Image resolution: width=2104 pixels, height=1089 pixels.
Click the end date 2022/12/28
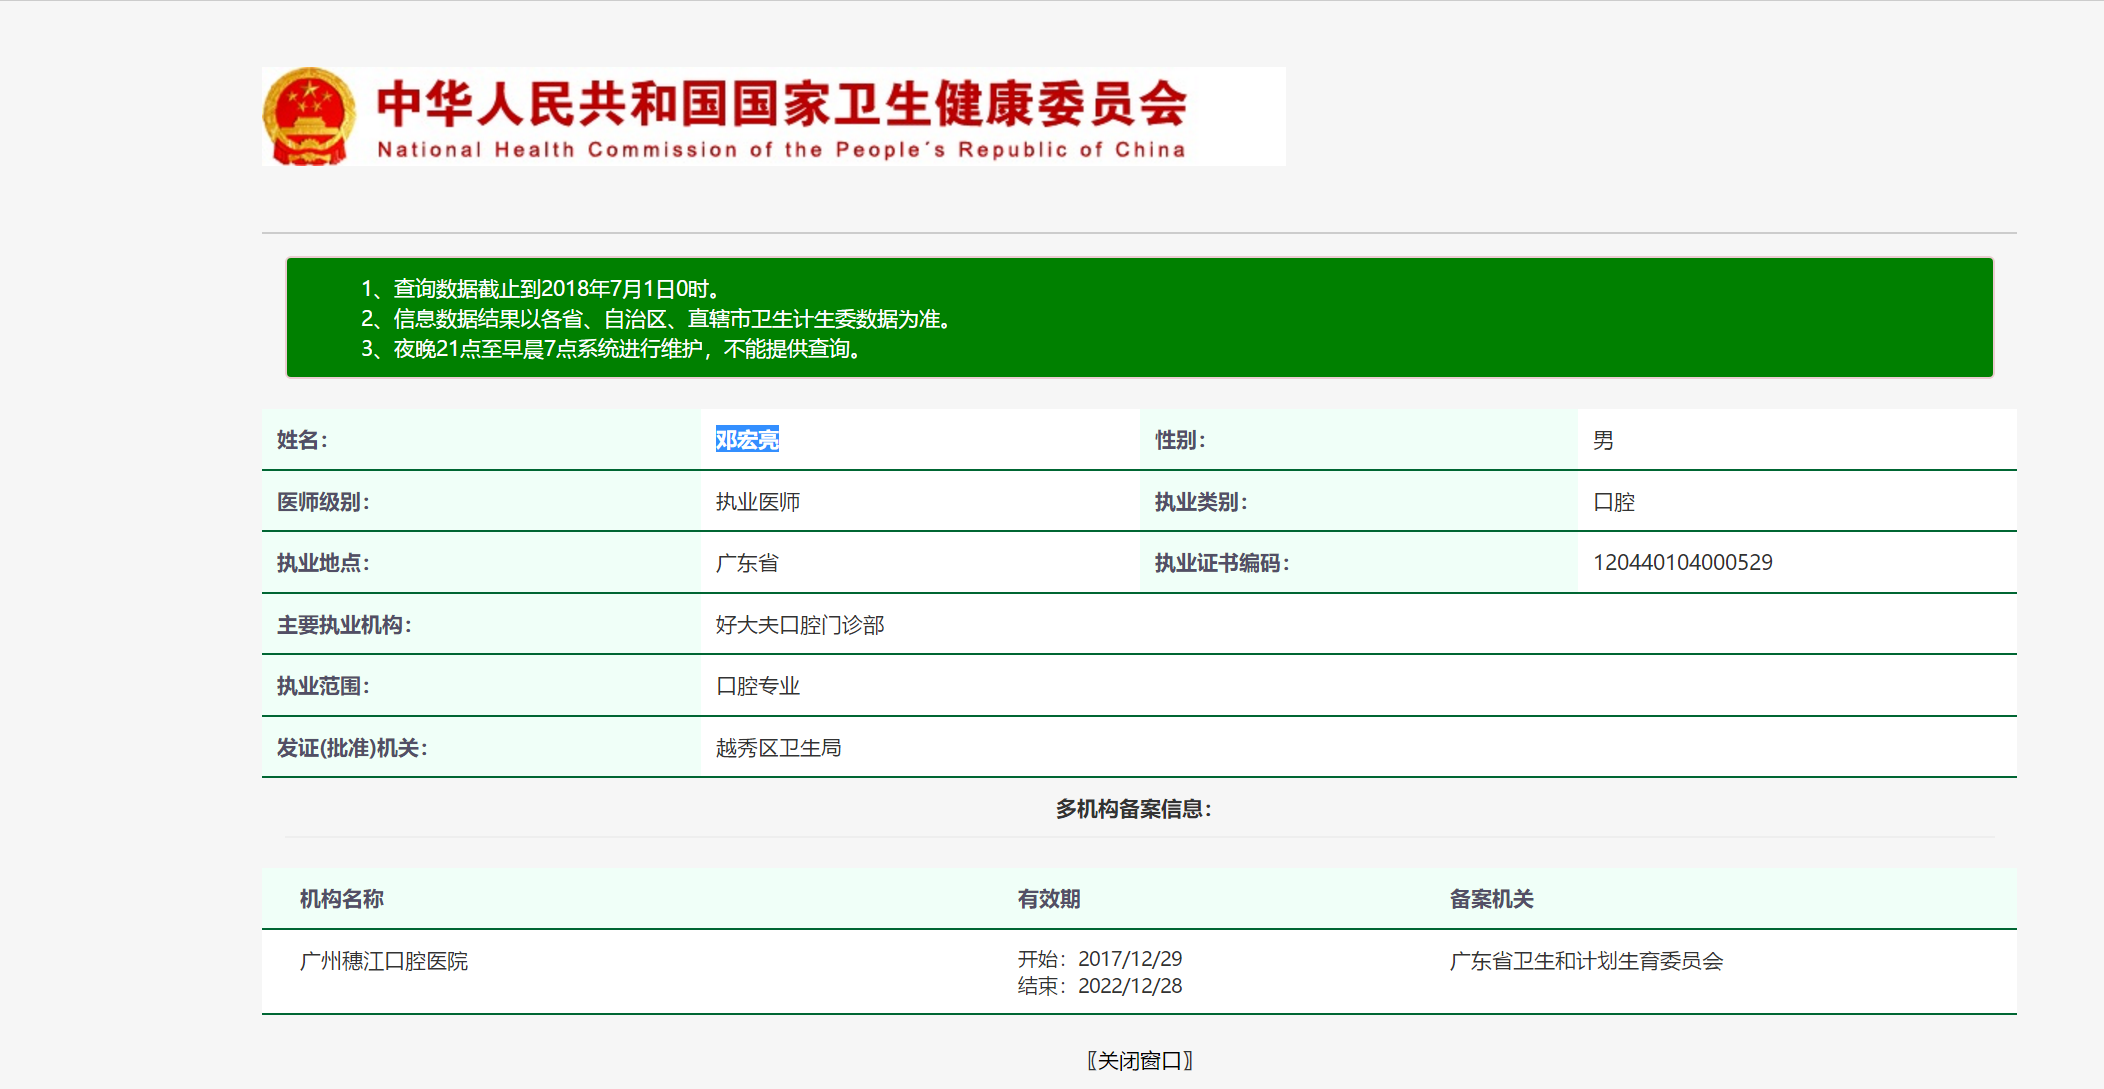(1130, 986)
